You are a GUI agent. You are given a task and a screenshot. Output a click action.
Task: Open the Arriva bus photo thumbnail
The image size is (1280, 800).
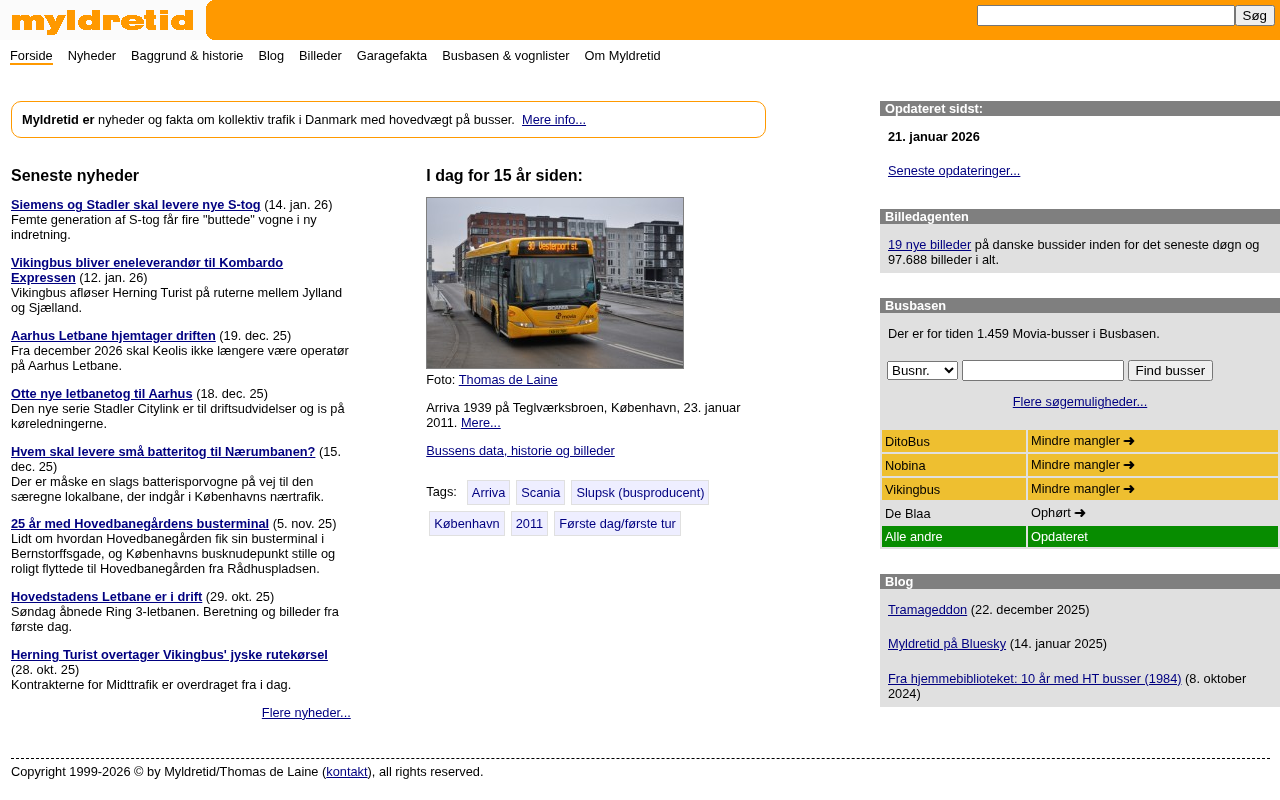click(x=555, y=283)
